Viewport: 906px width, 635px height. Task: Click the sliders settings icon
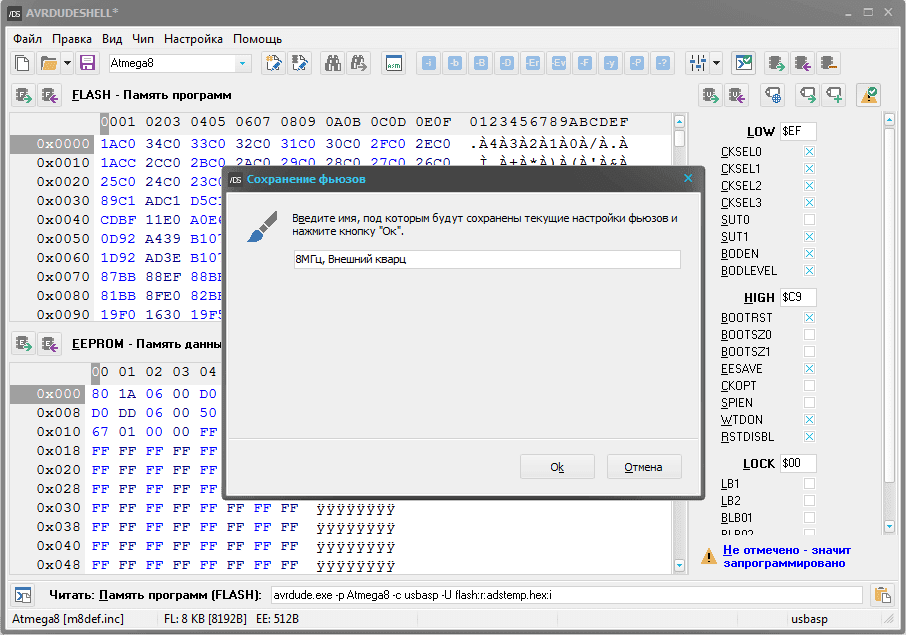697,63
